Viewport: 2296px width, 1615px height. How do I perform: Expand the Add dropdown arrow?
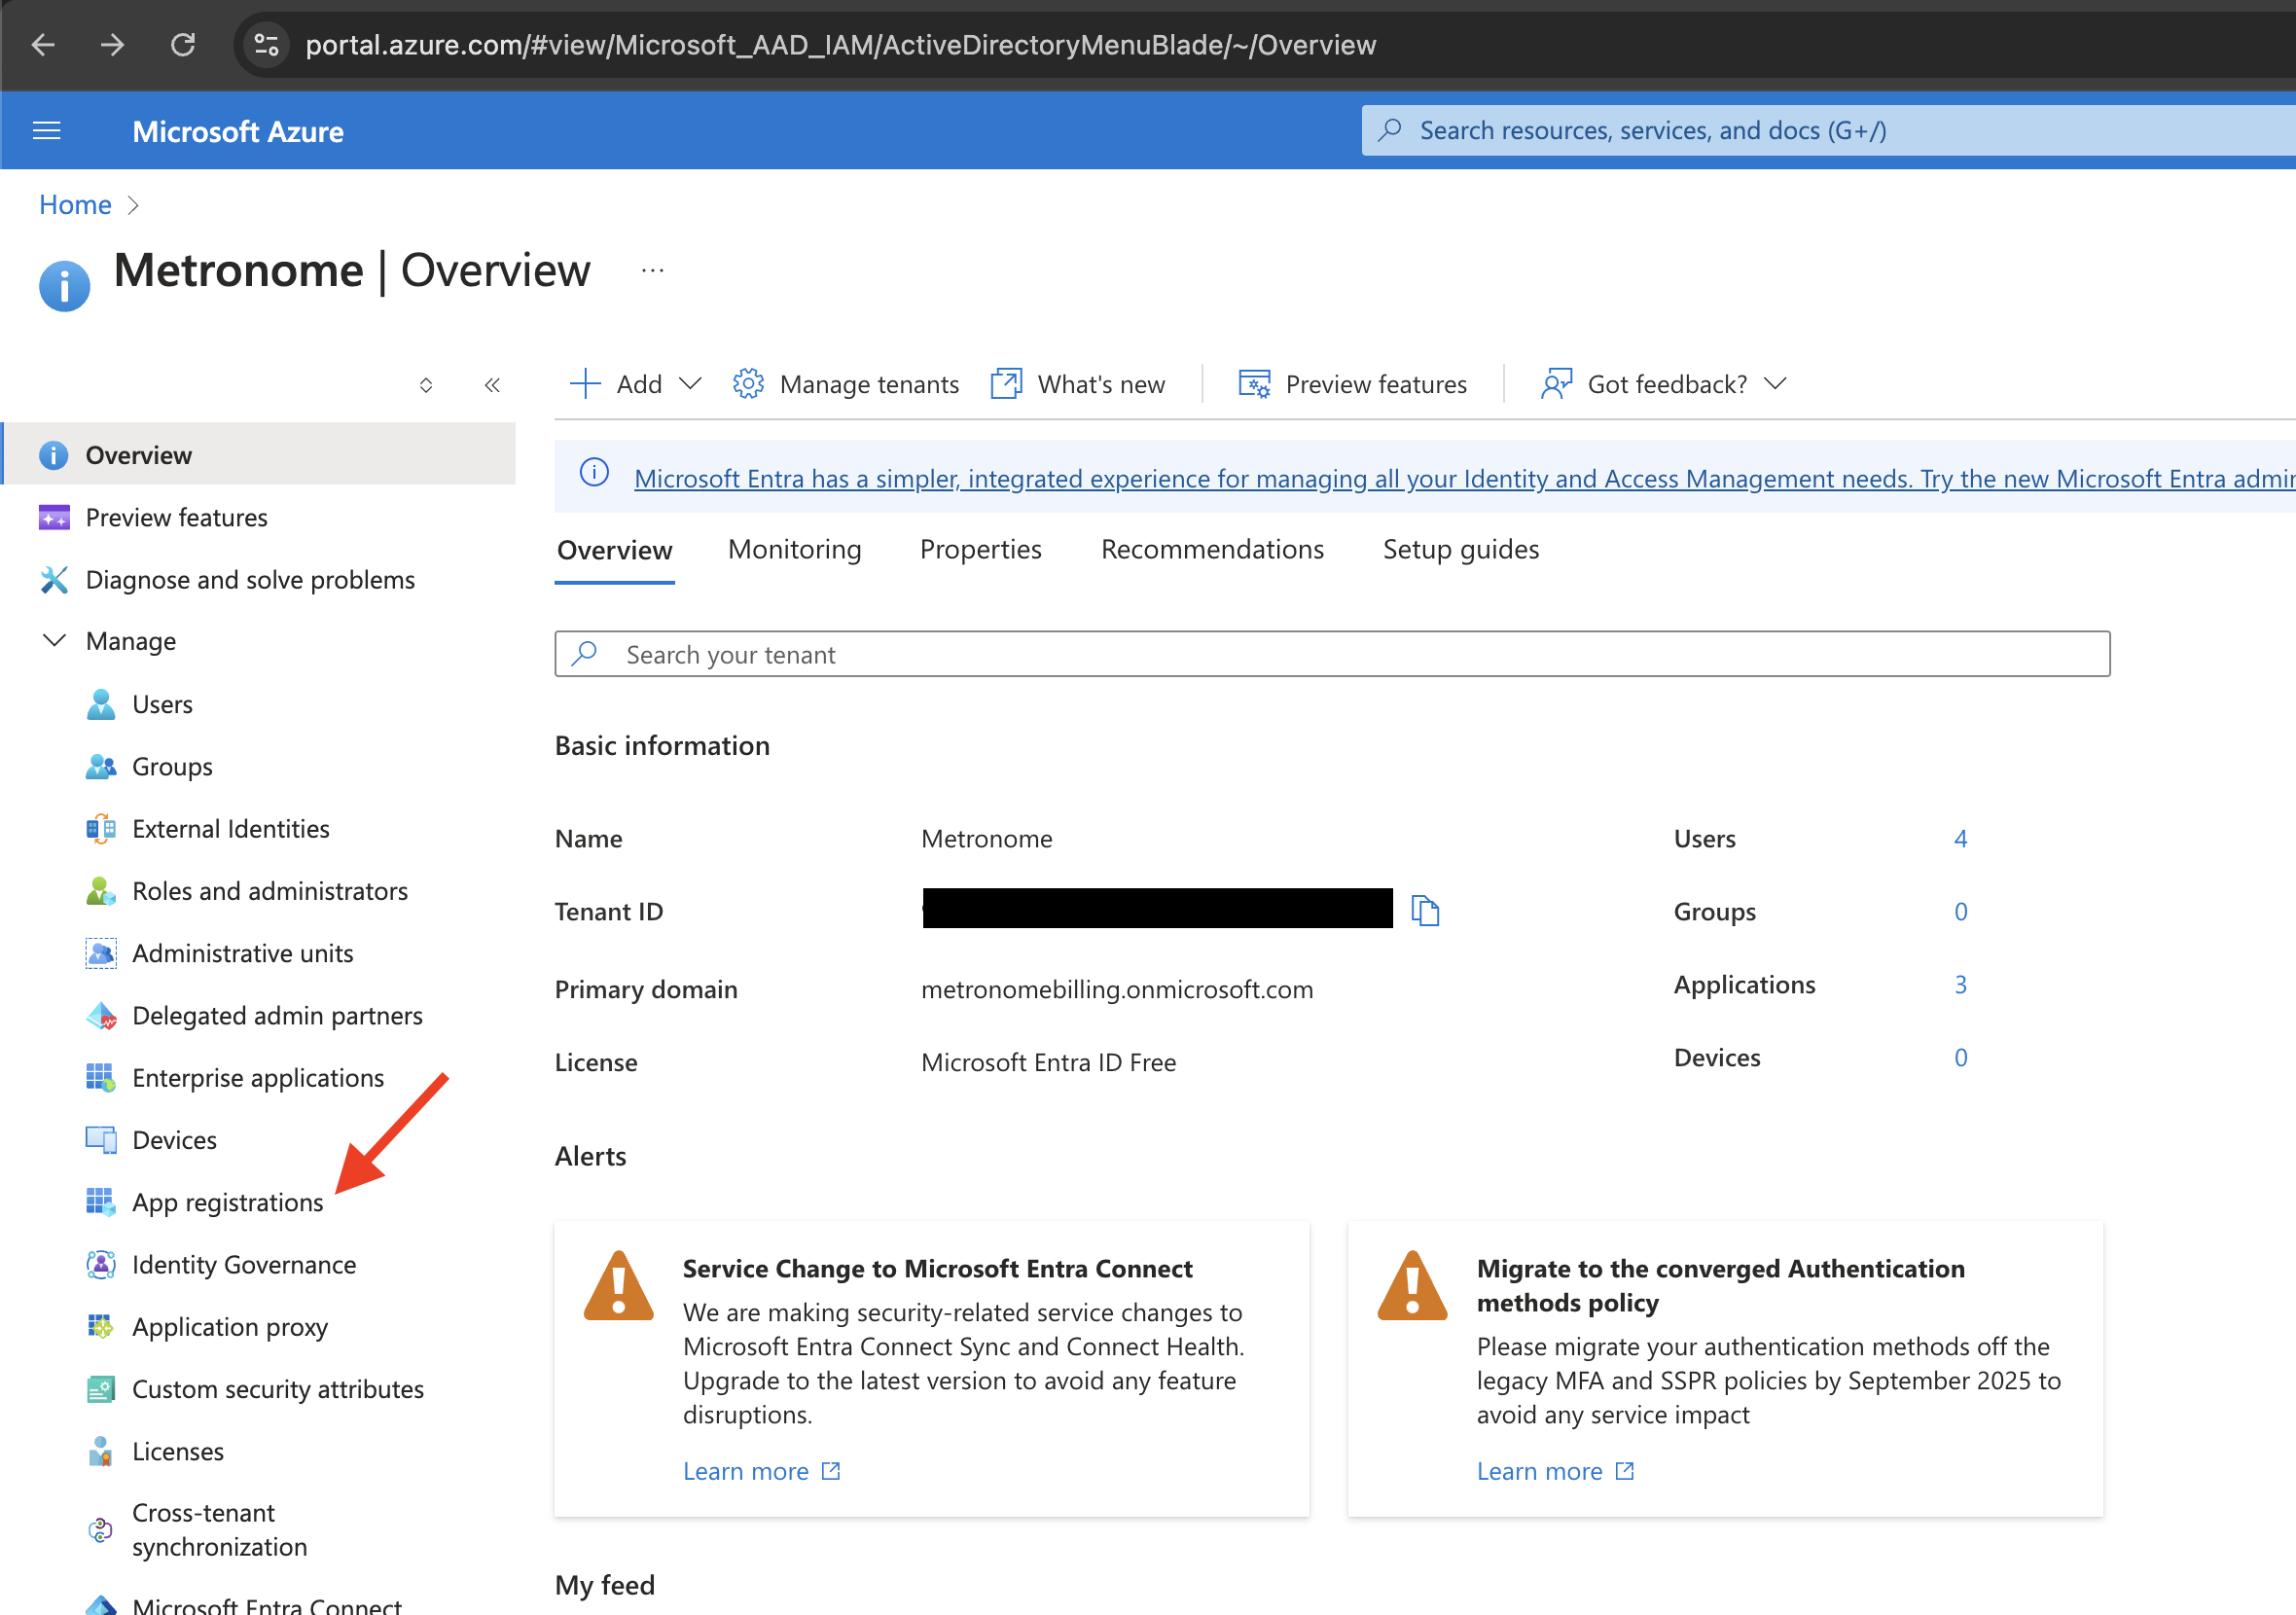point(690,384)
